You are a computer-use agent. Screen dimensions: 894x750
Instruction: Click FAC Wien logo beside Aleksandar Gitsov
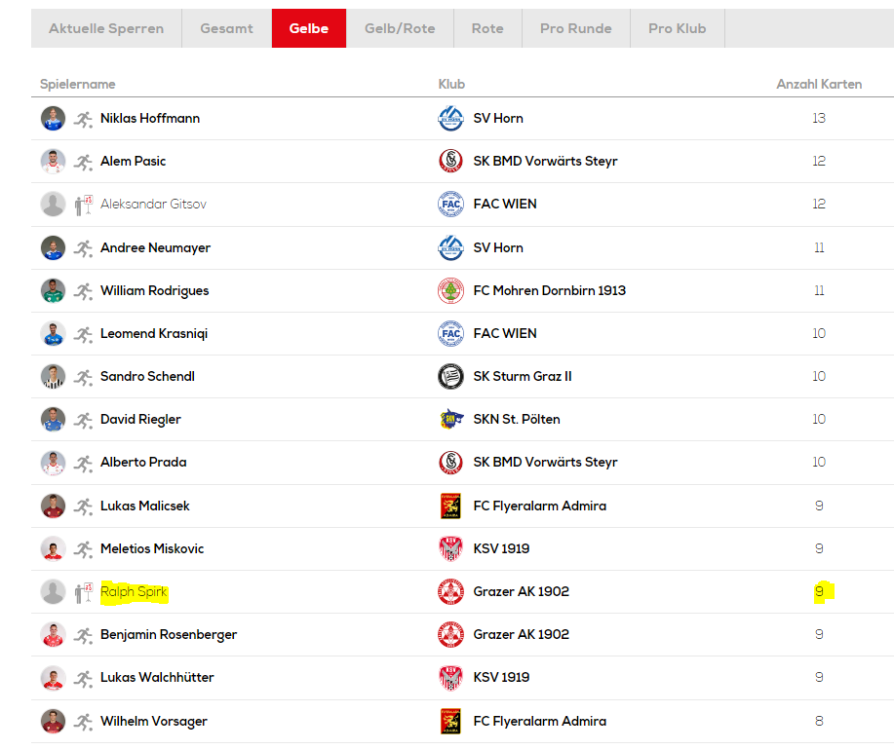[x=451, y=204]
